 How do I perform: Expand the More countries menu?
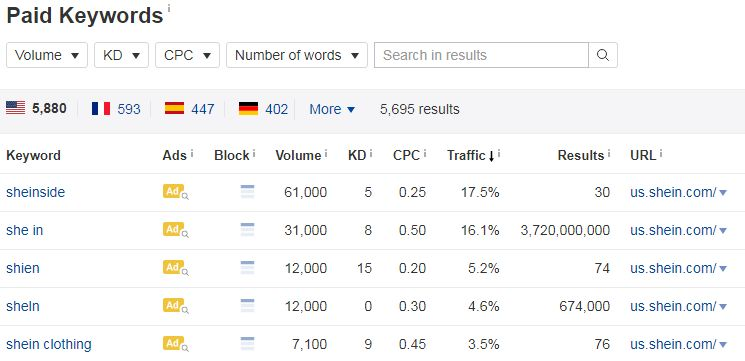coord(332,109)
